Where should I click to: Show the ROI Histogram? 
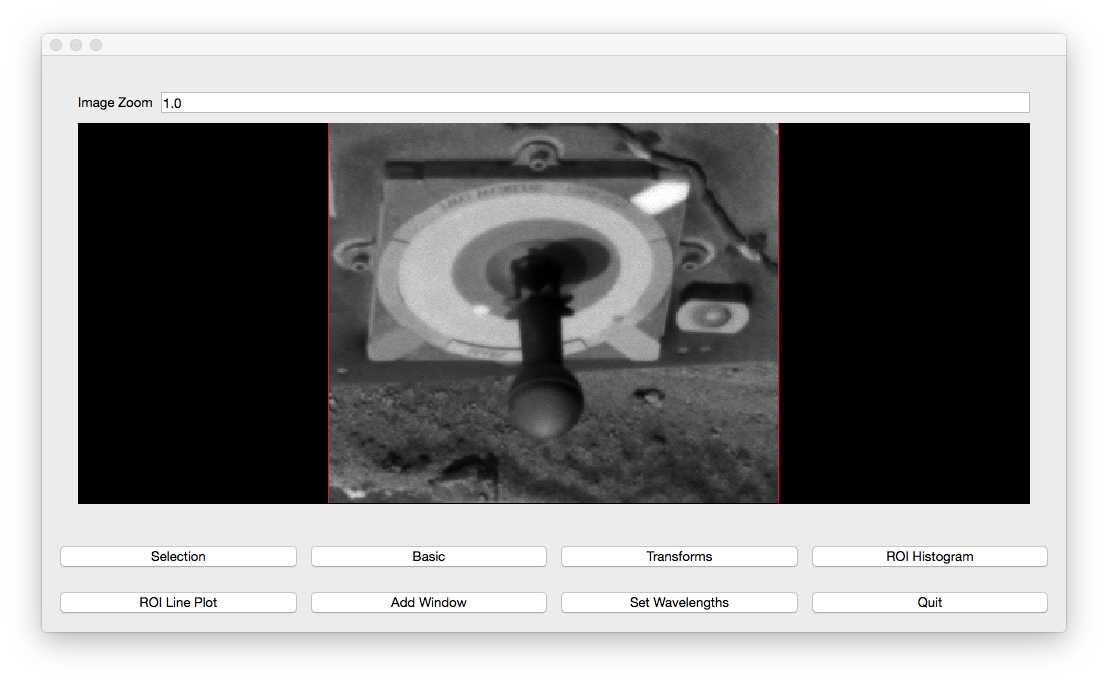click(x=929, y=556)
